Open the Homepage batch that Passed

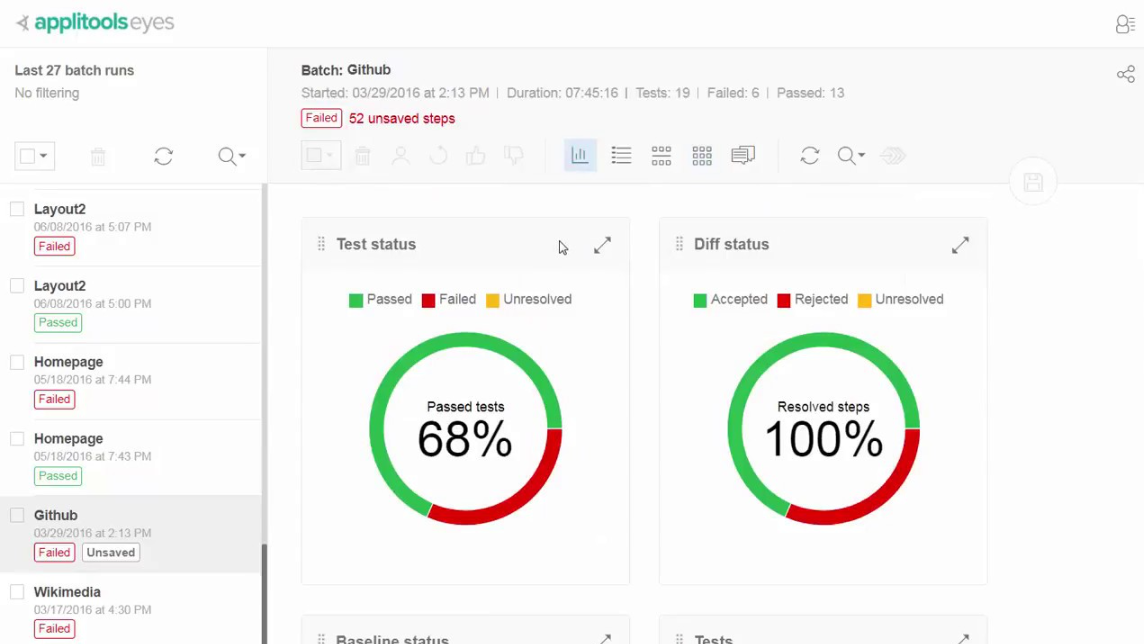click(68, 439)
